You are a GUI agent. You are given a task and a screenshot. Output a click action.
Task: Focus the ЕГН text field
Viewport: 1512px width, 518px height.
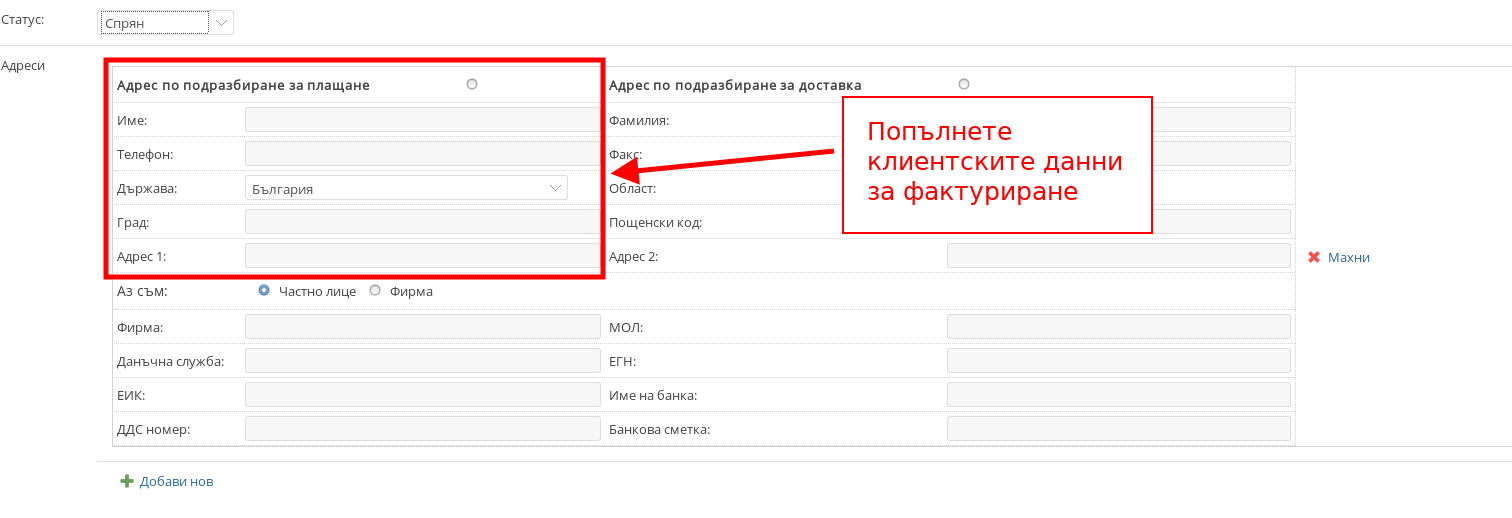[x=1118, y=361]
